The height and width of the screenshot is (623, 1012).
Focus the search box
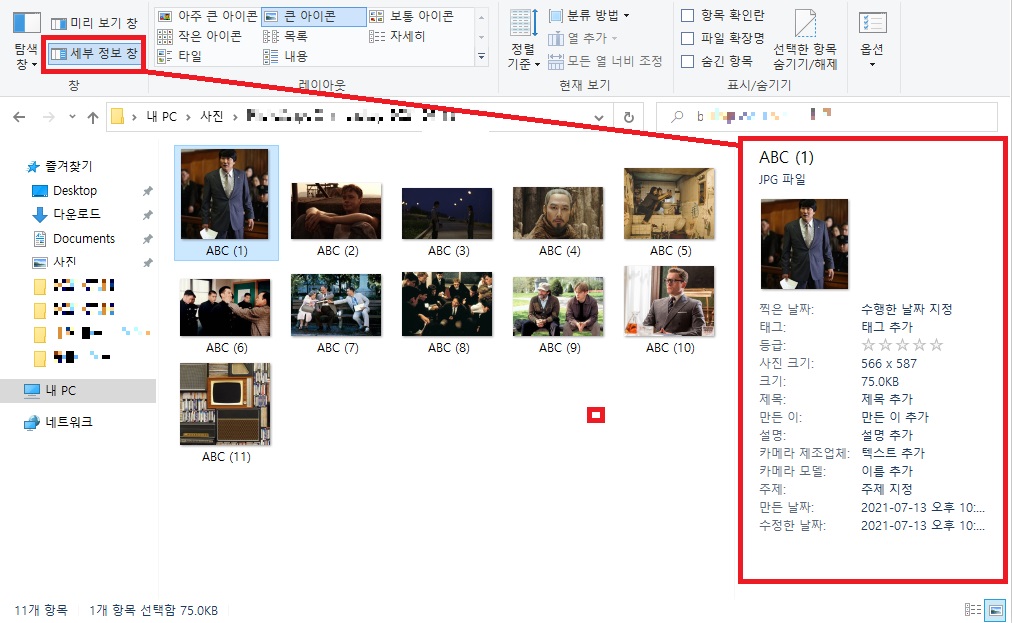pyautogui.click(x=826, y=117)
